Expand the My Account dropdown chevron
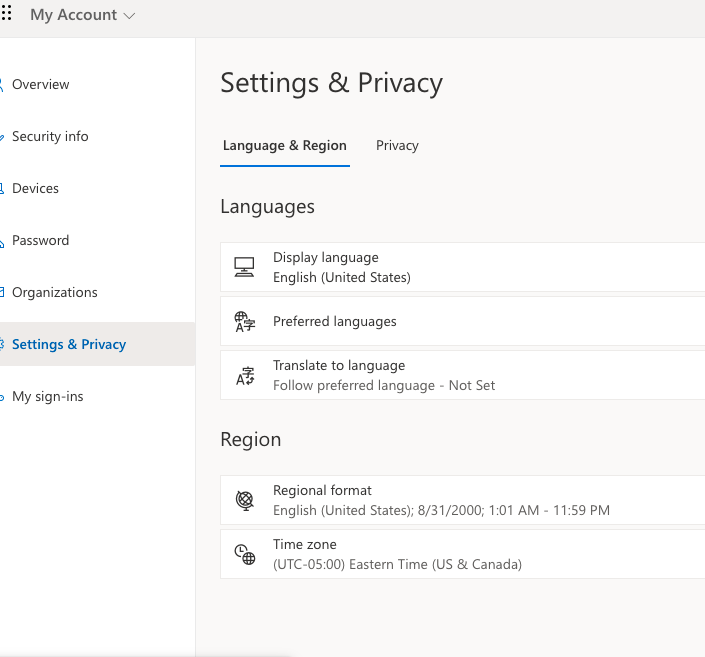The height and width of the screenshot is (657, 705). [128, 16]
